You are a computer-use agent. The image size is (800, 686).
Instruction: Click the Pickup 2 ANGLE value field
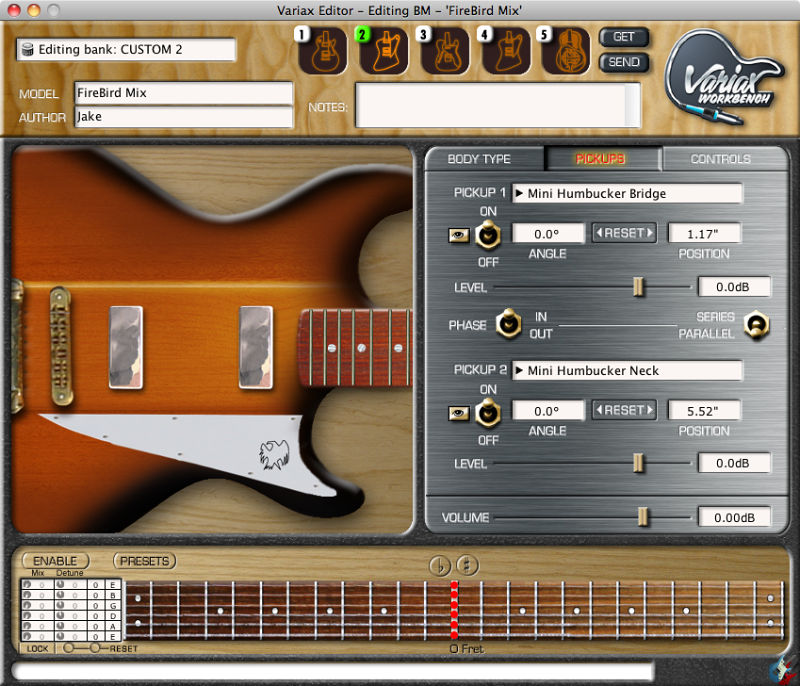coord(548,411)
